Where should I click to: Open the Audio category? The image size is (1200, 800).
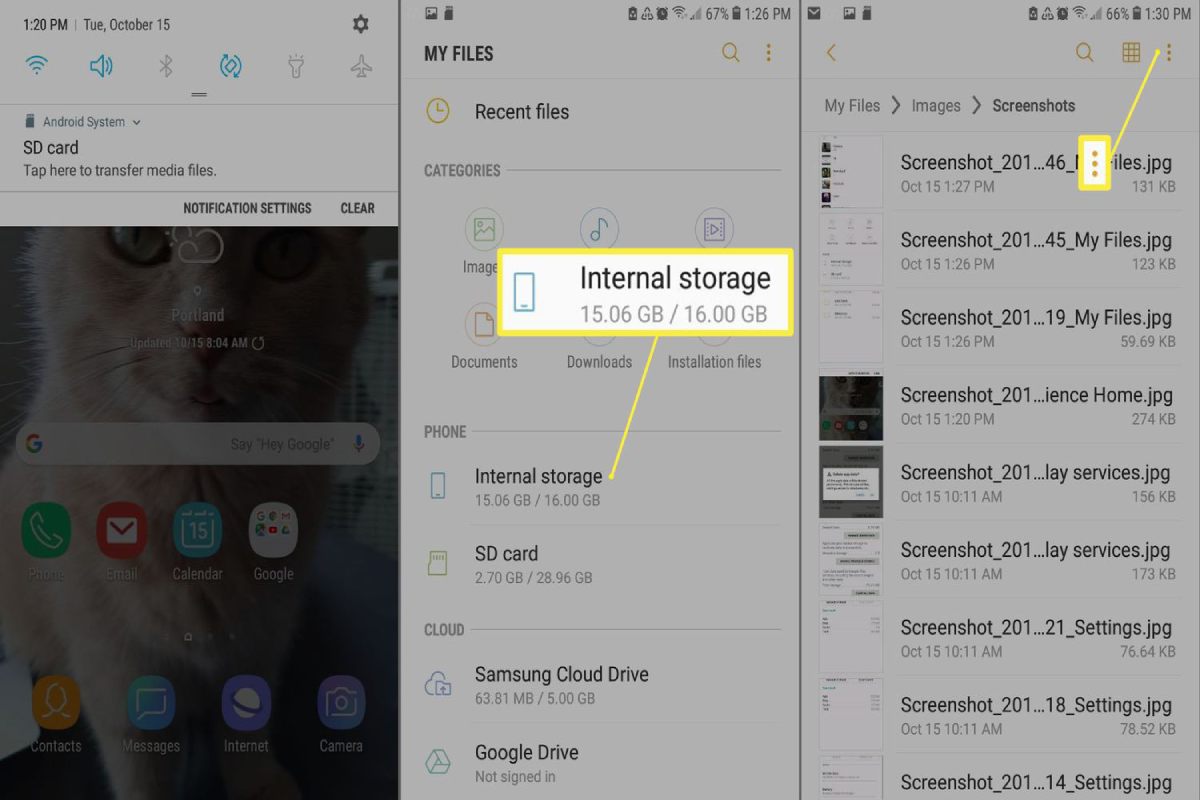coord(599,230)
